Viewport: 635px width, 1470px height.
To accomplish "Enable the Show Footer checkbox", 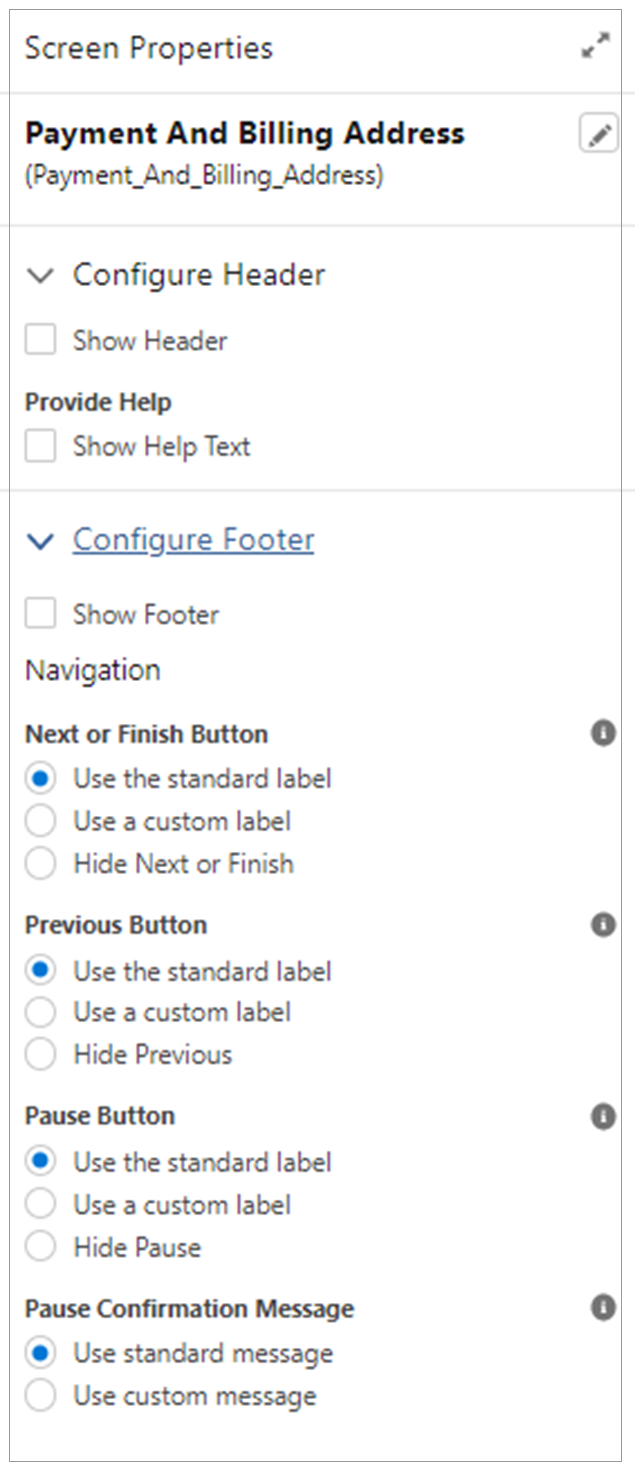I will [41, 614].
